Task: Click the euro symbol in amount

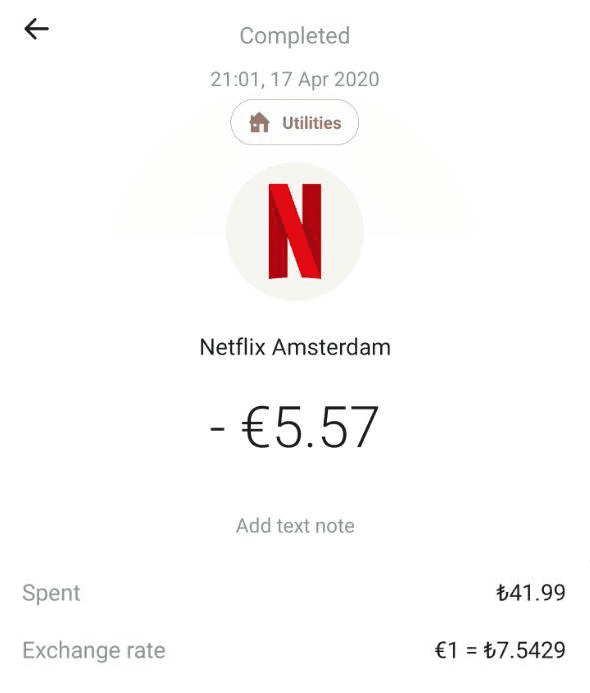Action: [x=255, y=427]
